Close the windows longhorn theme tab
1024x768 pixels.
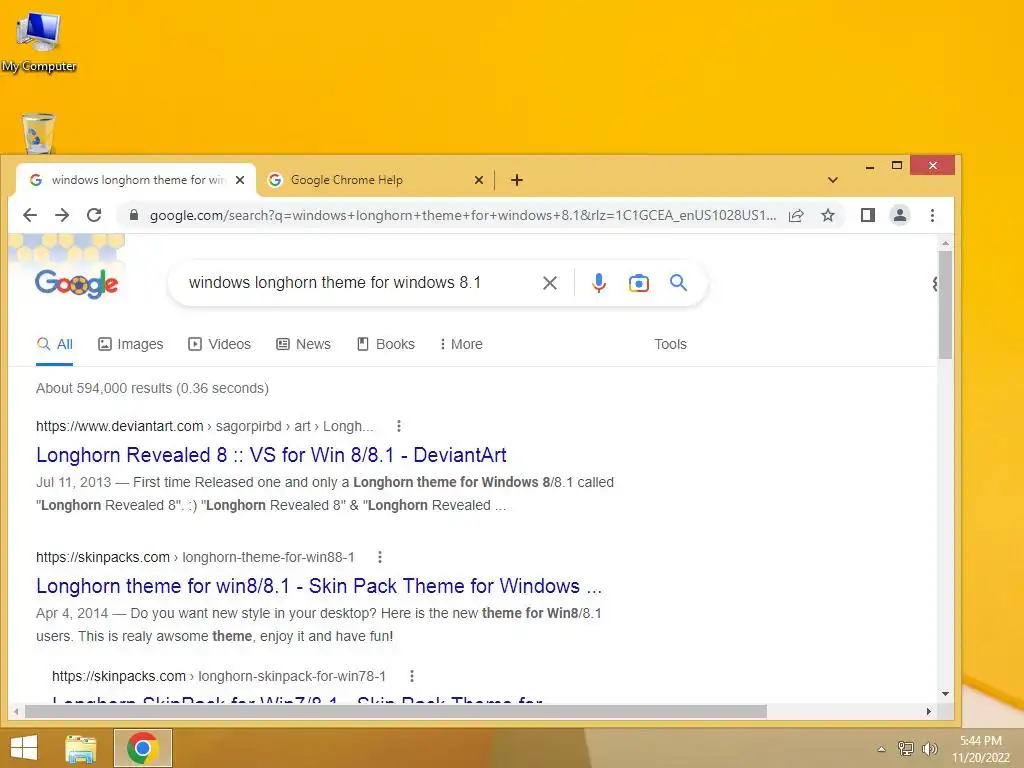[240, 180]
